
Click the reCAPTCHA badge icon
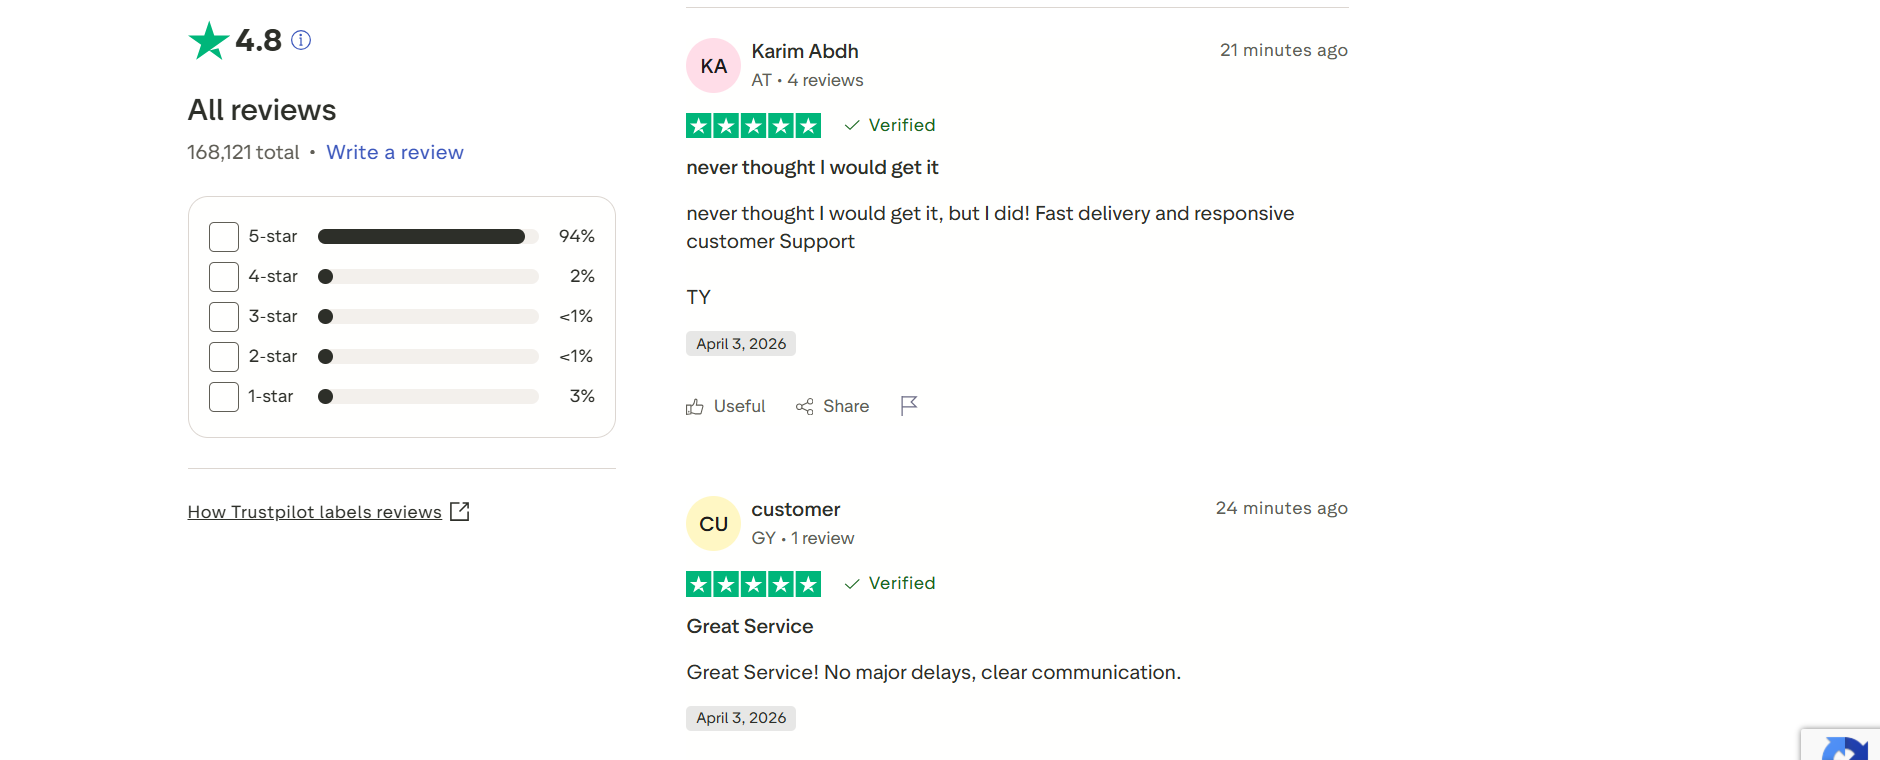[x=1844, y=749]
